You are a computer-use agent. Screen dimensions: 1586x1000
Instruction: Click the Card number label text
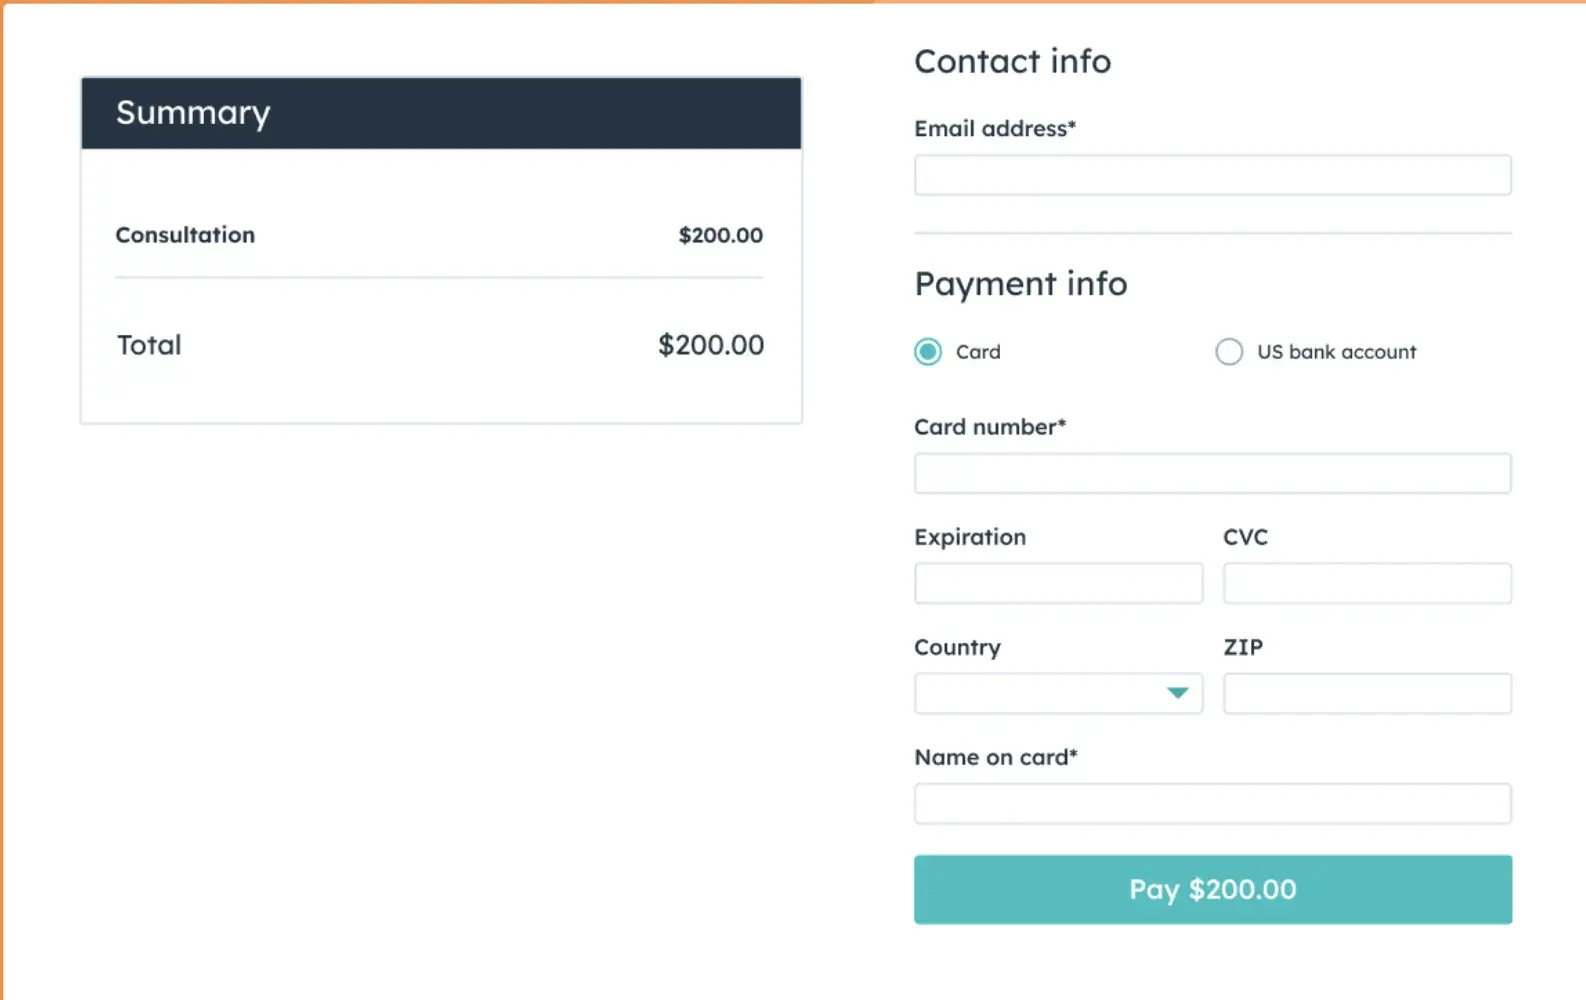pyautogui.click(x=989, y=427)
